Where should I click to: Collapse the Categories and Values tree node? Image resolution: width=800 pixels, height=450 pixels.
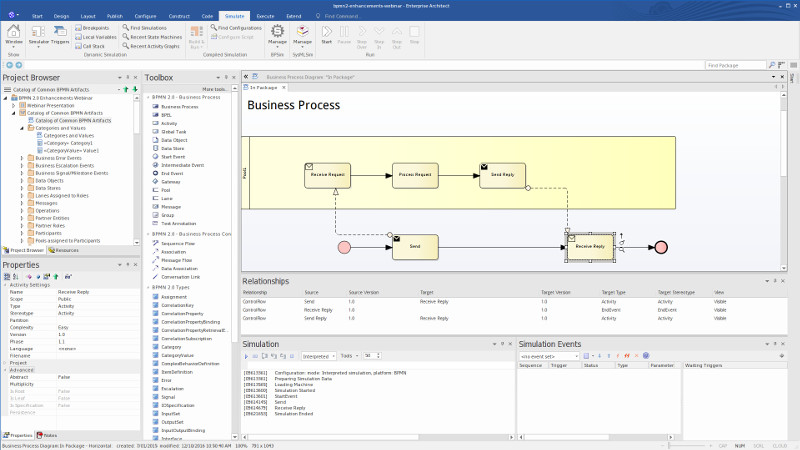20,128
